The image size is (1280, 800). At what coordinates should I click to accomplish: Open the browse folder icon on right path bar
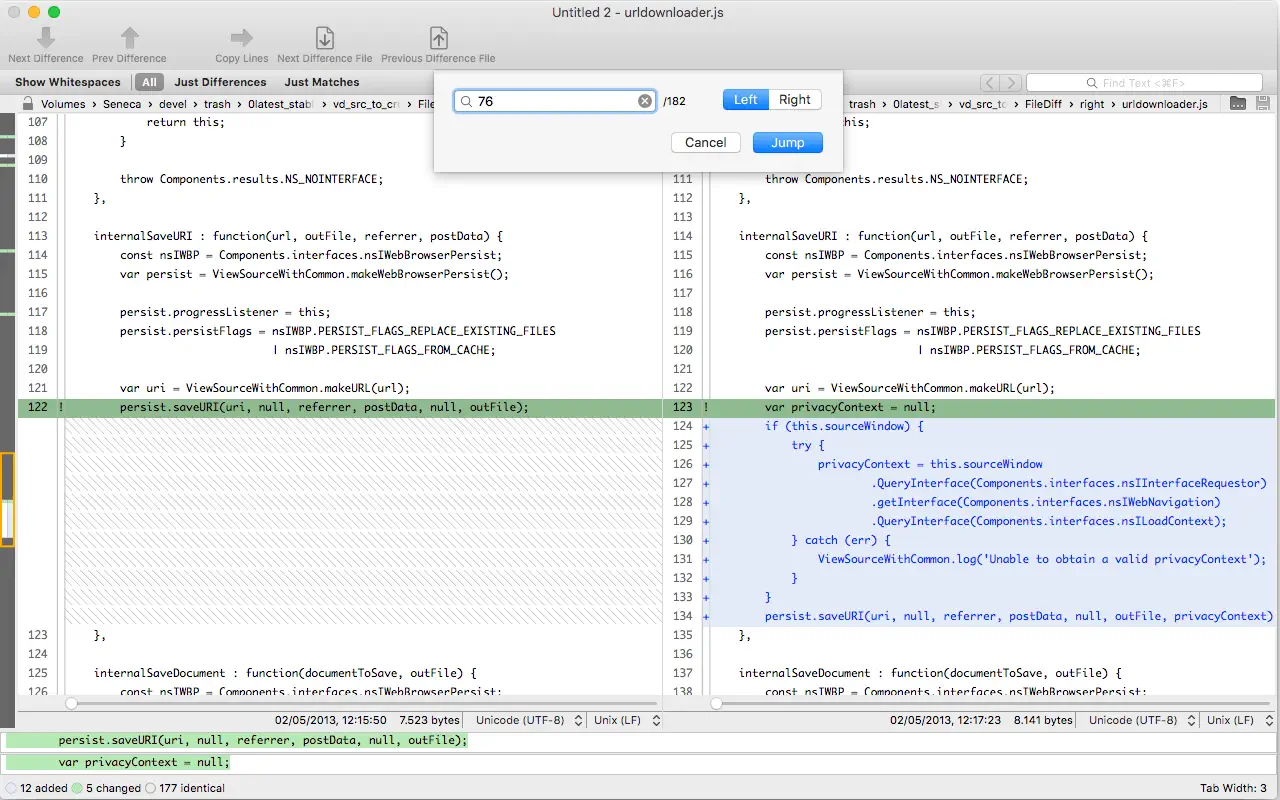click(1238, 103)
